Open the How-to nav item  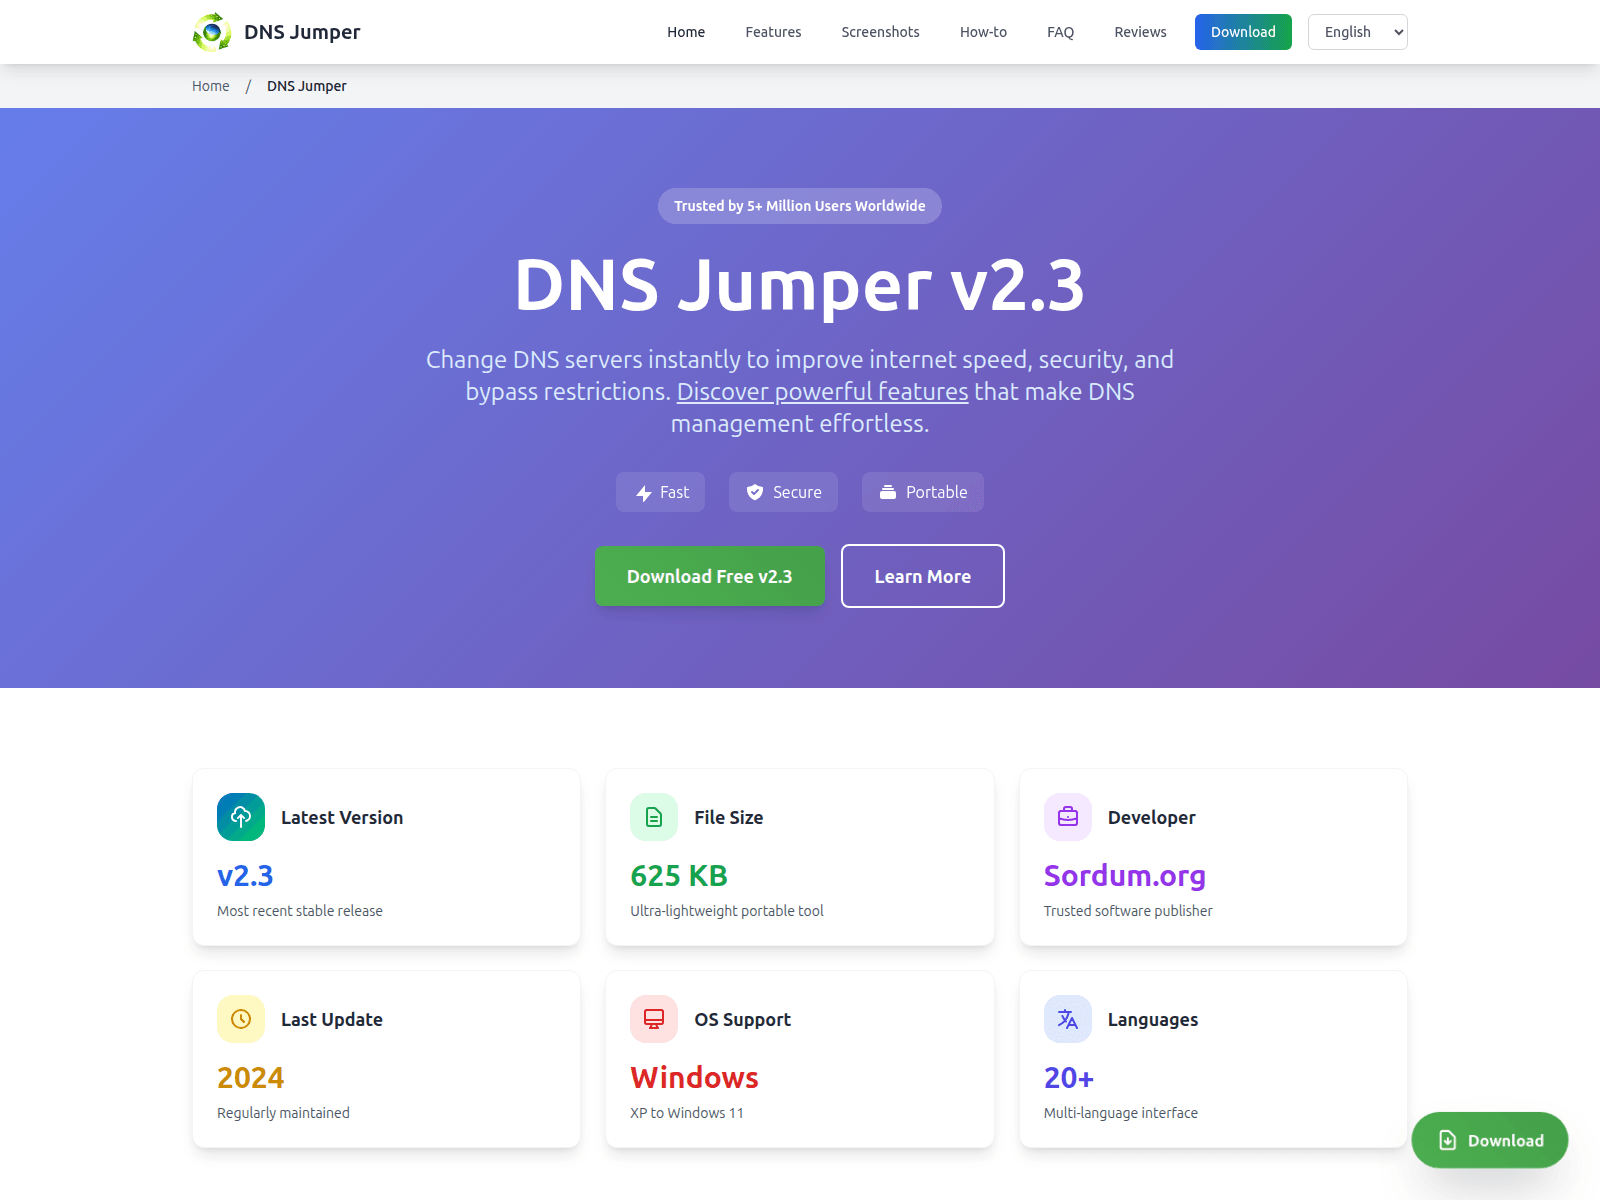coord(983,32)
